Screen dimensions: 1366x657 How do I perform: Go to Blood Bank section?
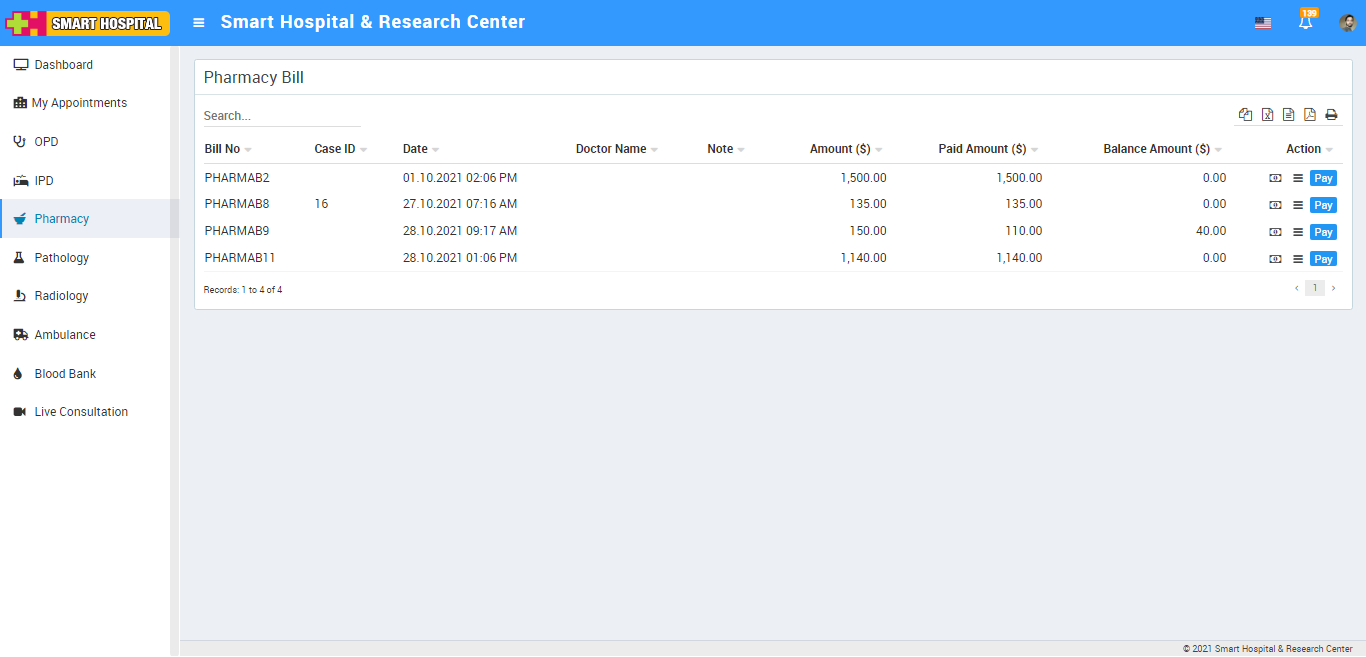pos(65,374)
